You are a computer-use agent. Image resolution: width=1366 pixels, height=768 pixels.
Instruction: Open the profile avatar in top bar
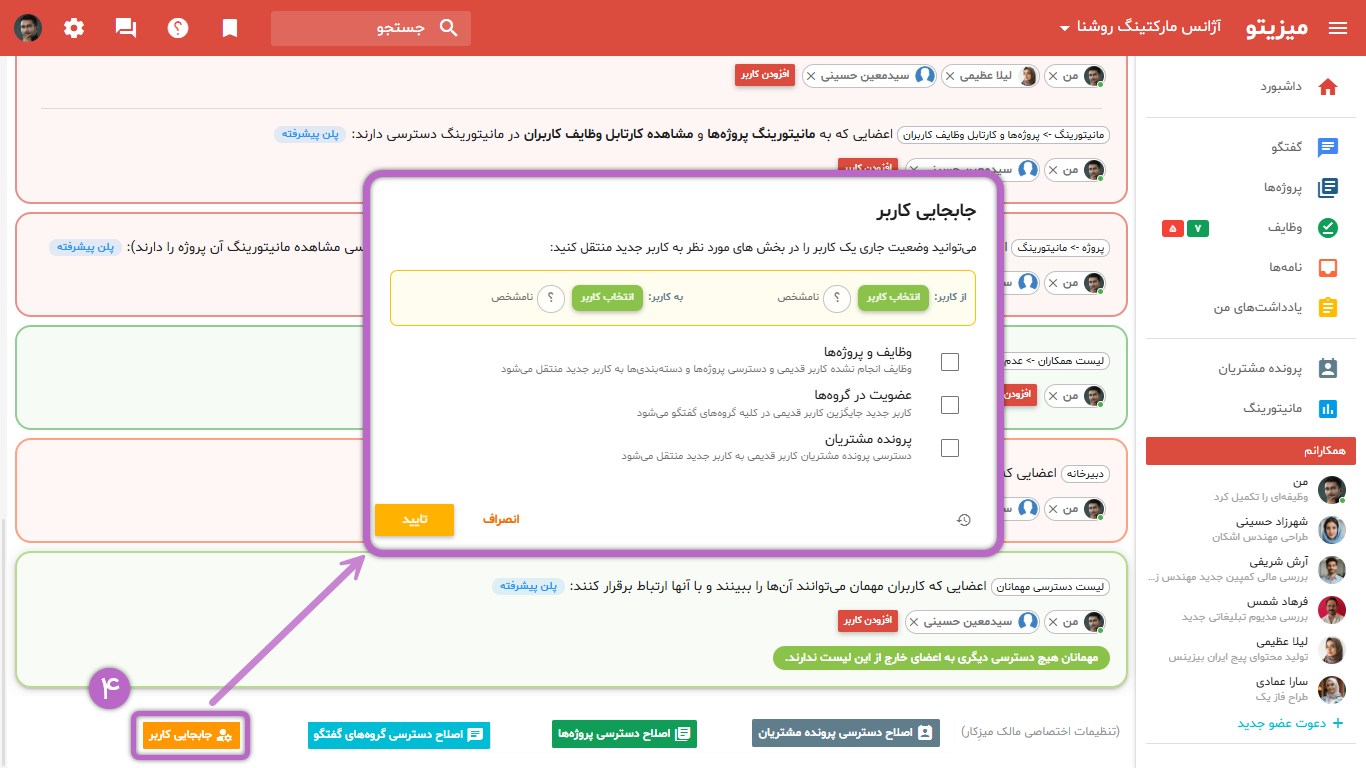click(28, 28)
